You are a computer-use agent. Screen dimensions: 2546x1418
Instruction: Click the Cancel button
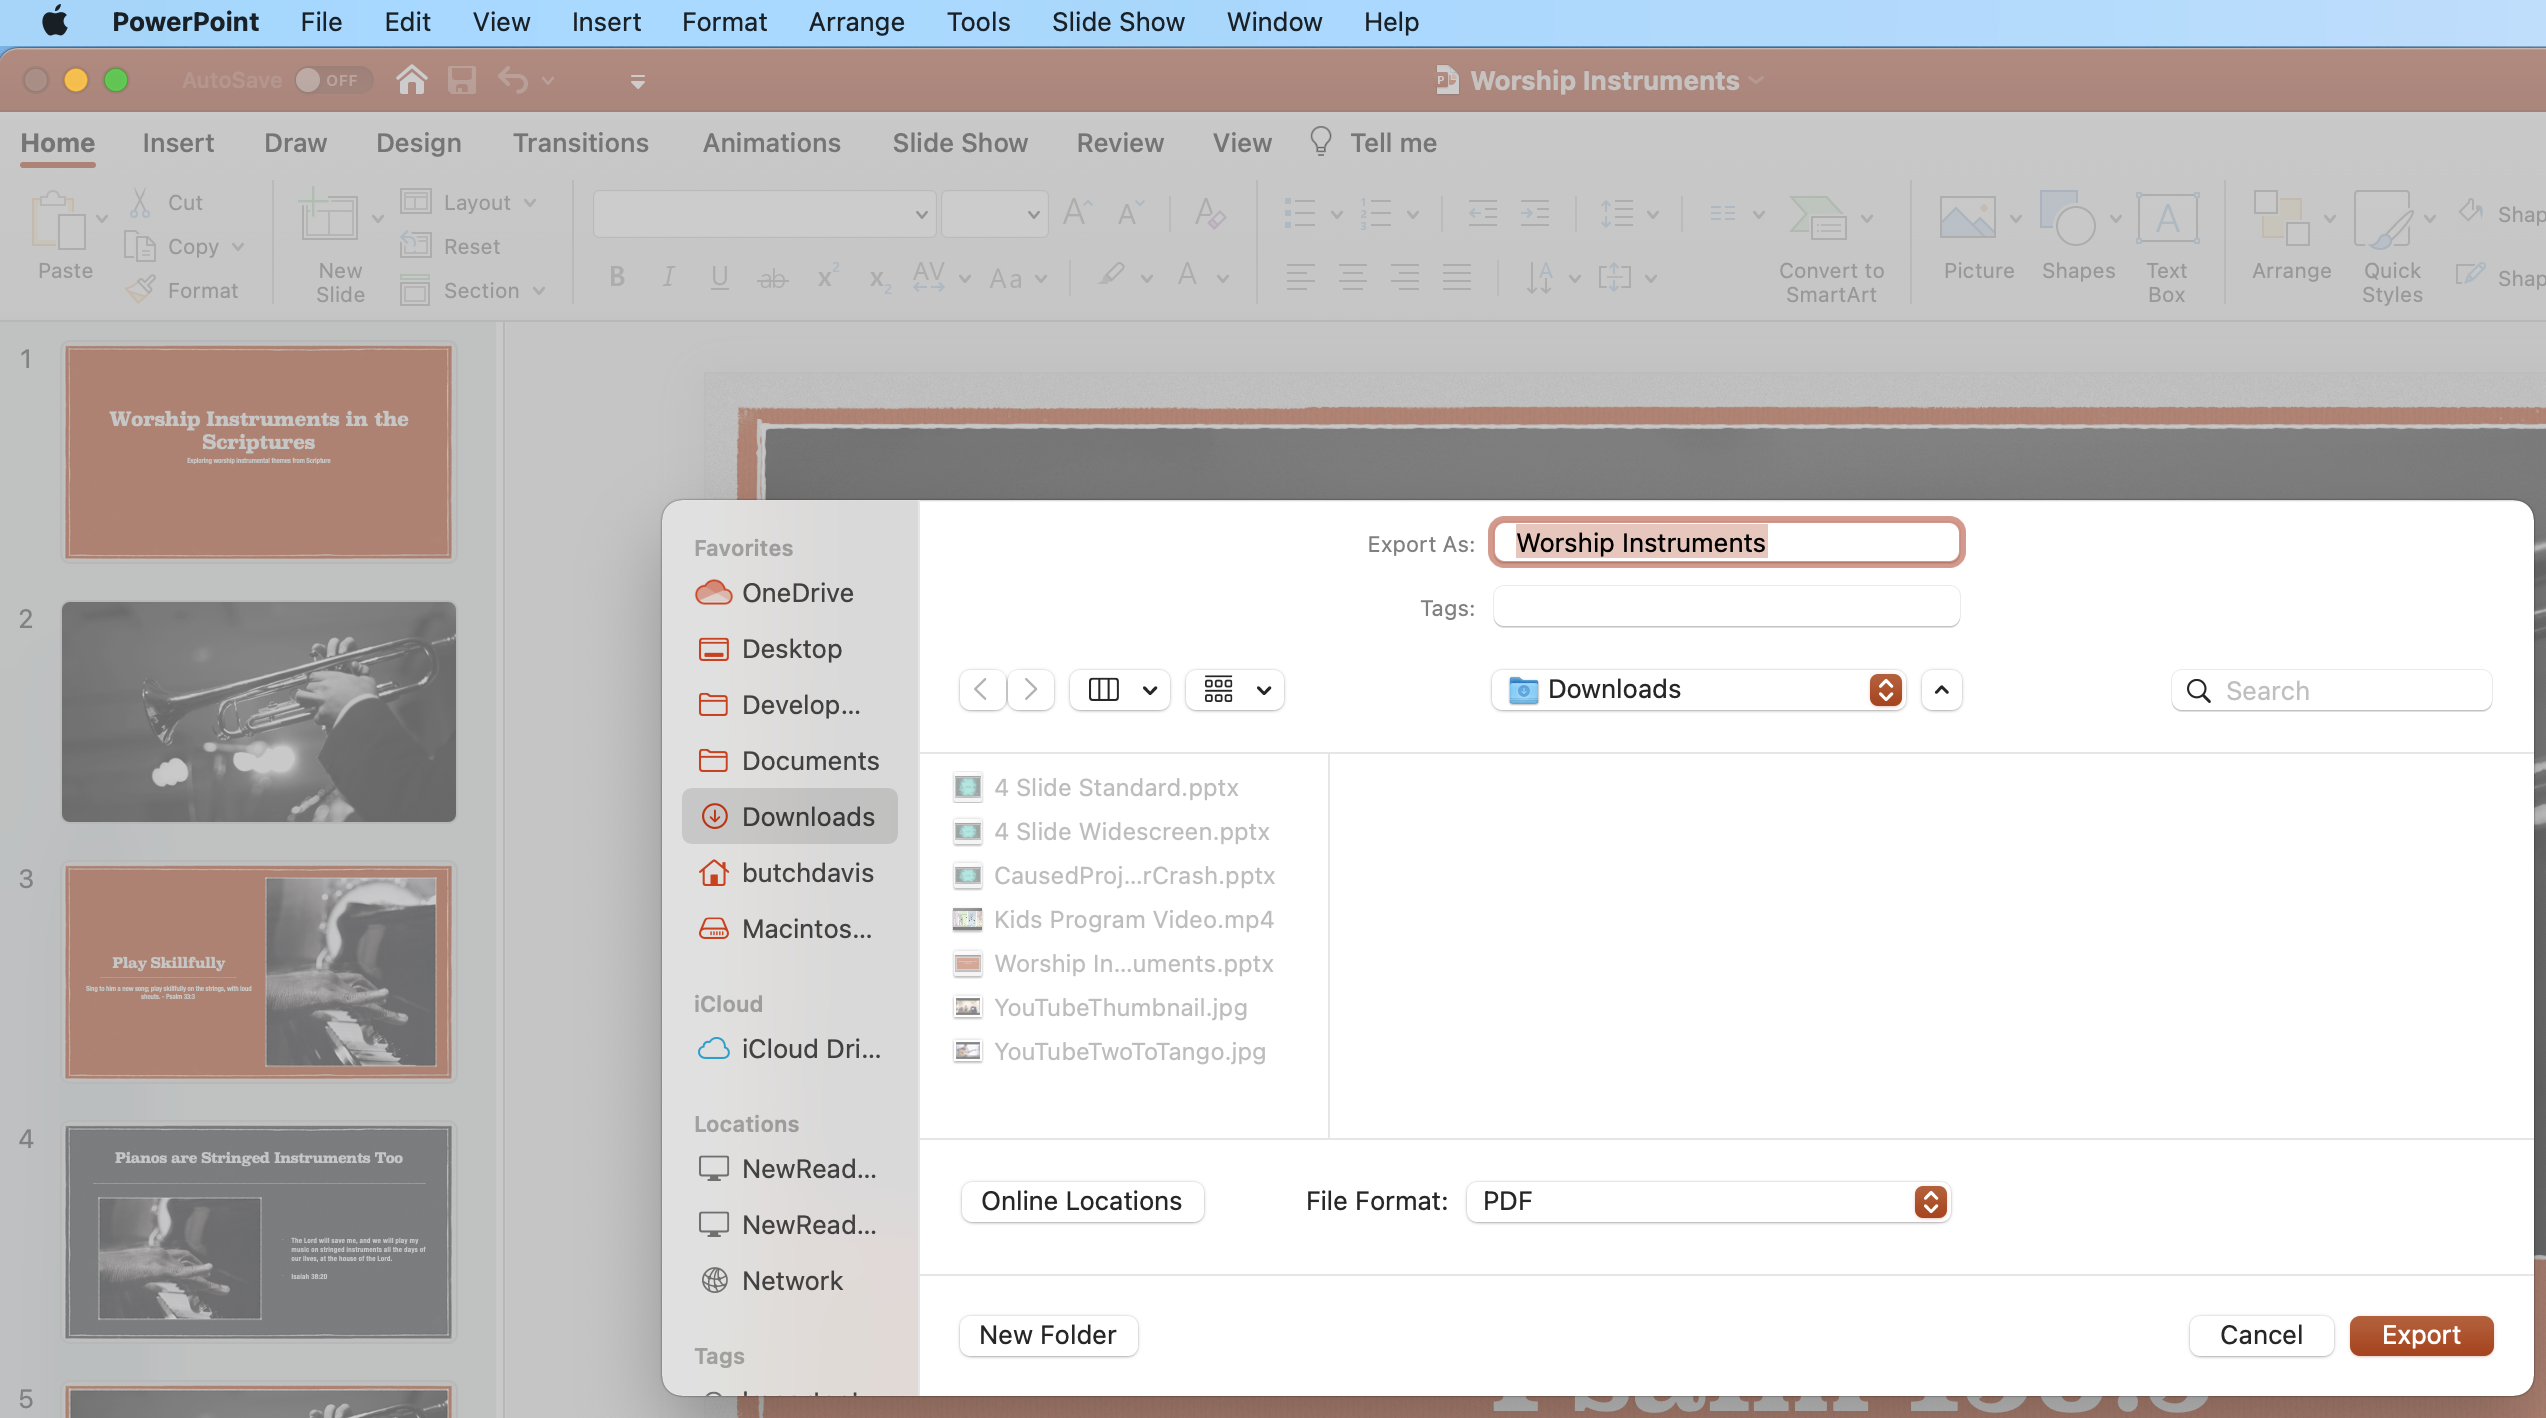coord(2261,1335)
